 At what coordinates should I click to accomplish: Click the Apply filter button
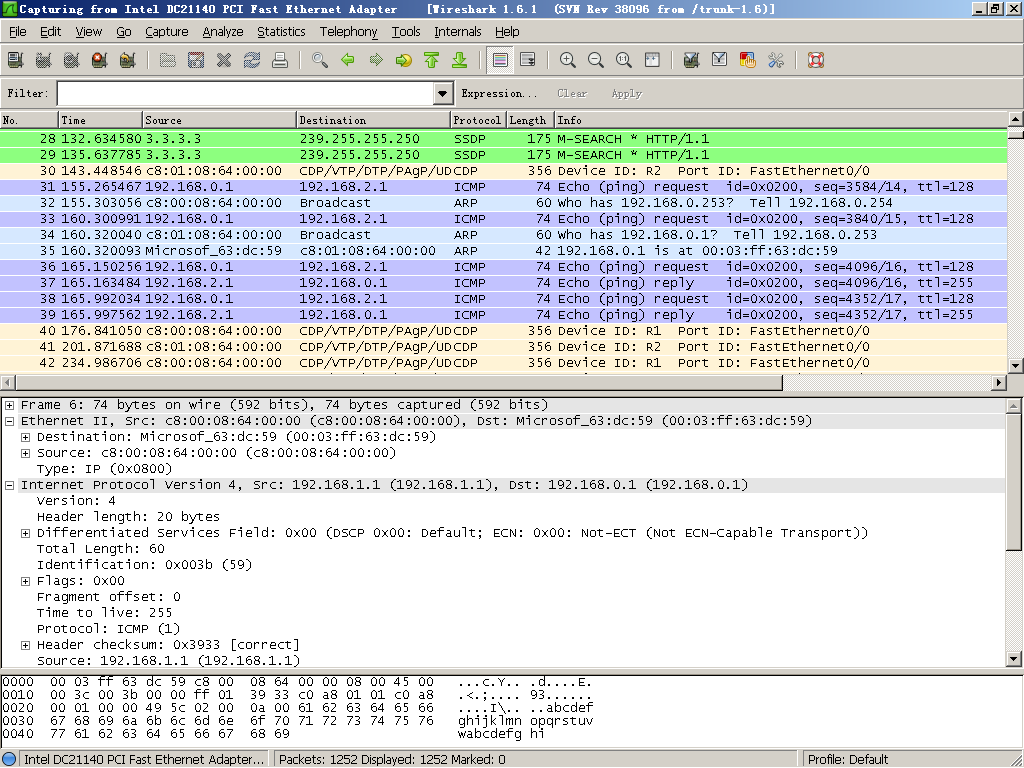click(x=627, y=93)
